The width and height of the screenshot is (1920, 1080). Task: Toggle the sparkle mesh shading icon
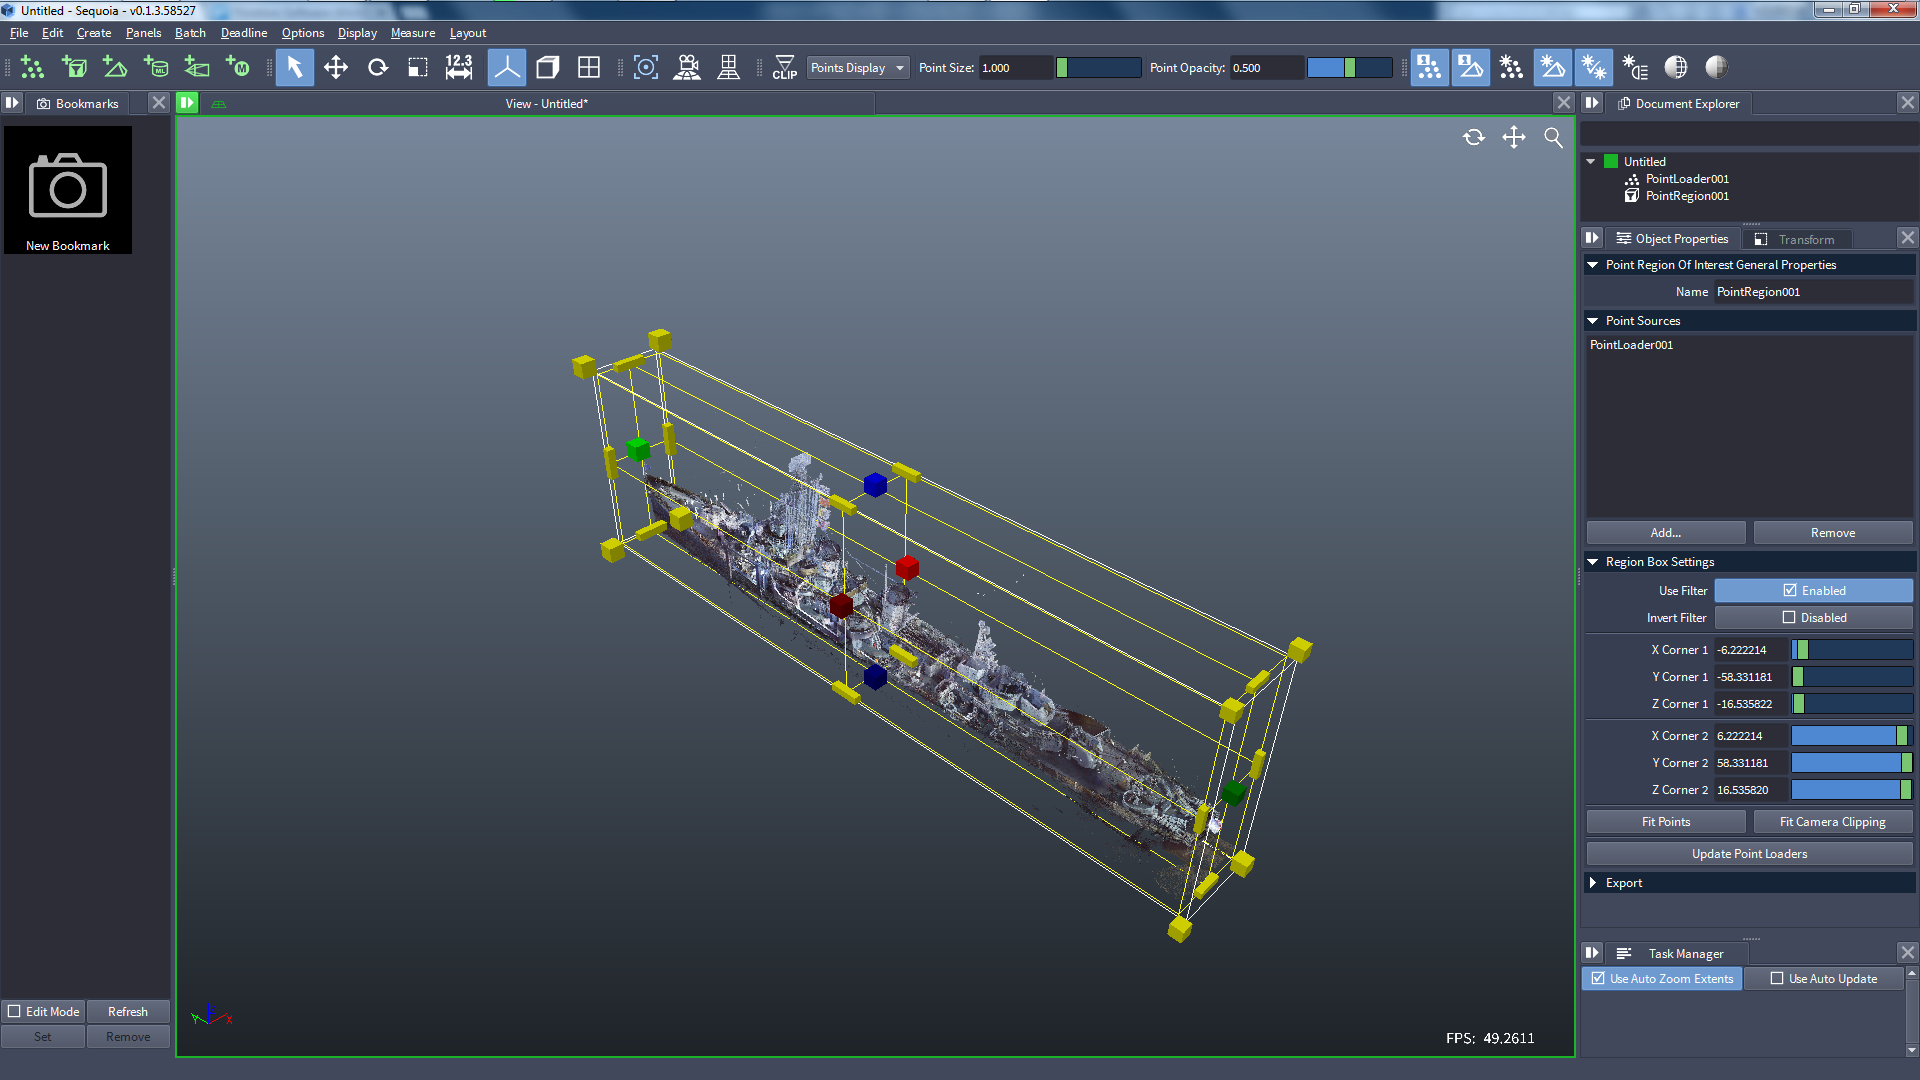click(x=1552, y=67)
